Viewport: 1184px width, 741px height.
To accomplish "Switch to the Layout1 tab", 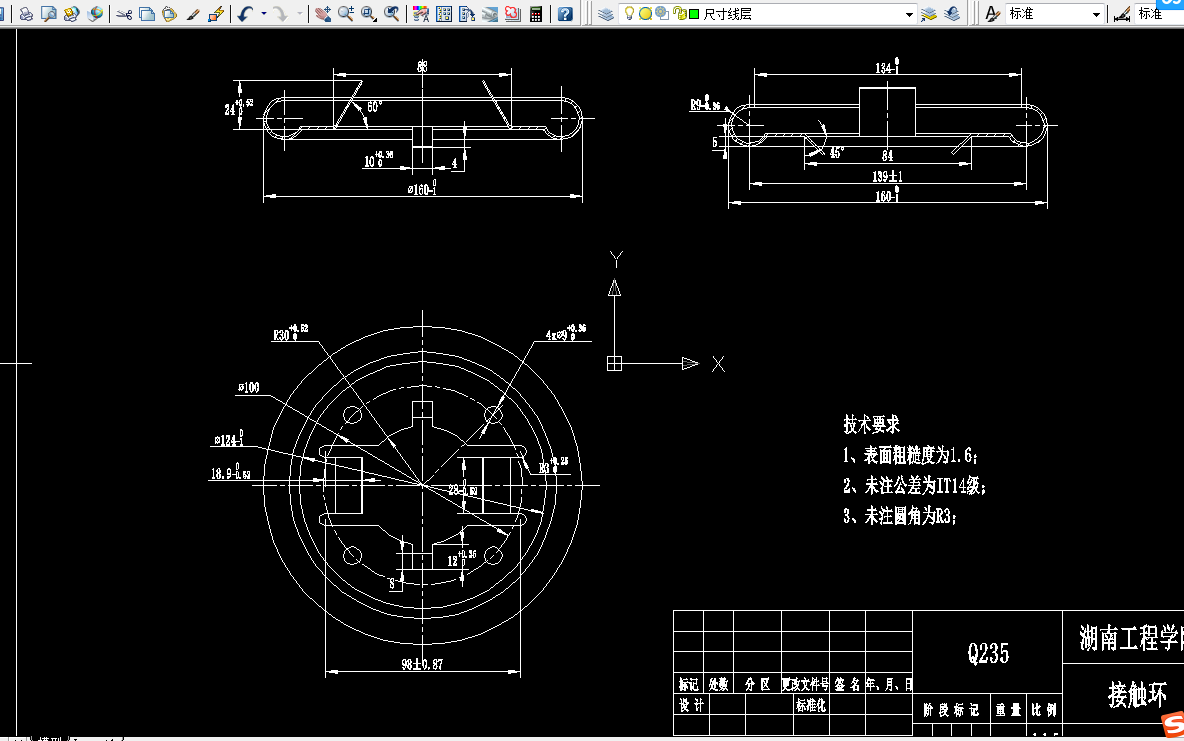I will tap(95, 736).
